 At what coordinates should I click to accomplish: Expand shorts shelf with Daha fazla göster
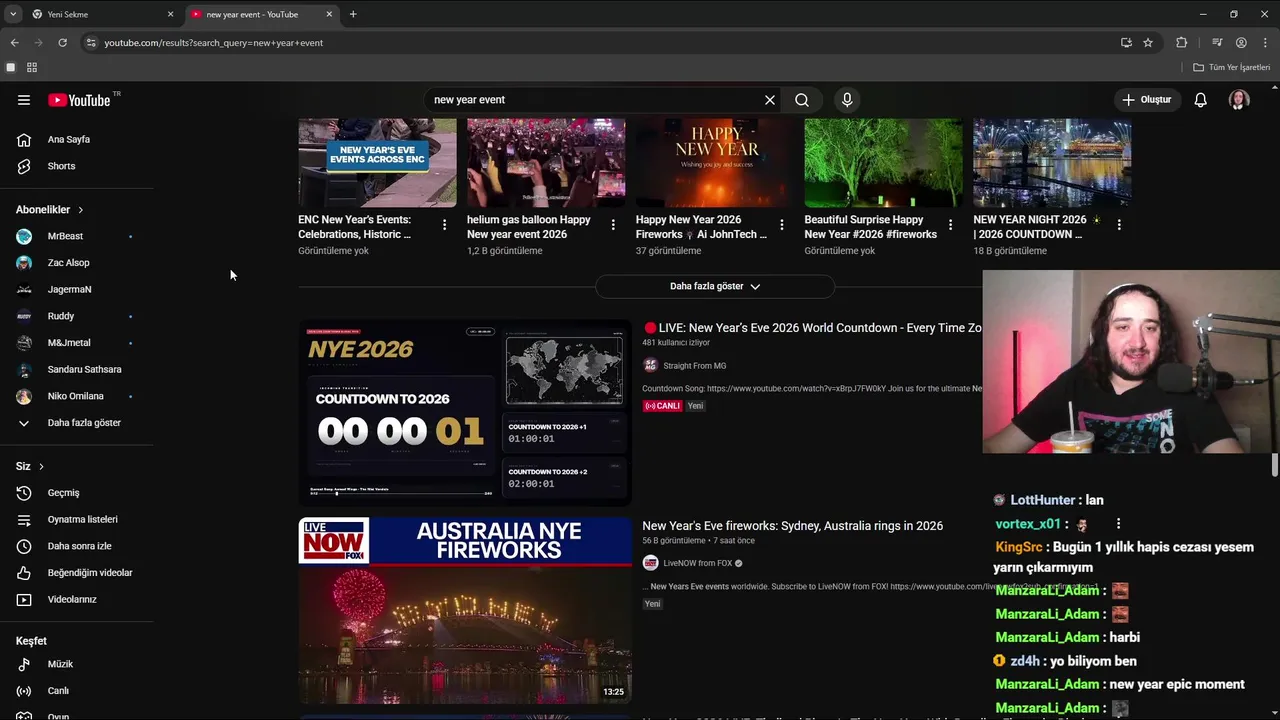point(715,286)
